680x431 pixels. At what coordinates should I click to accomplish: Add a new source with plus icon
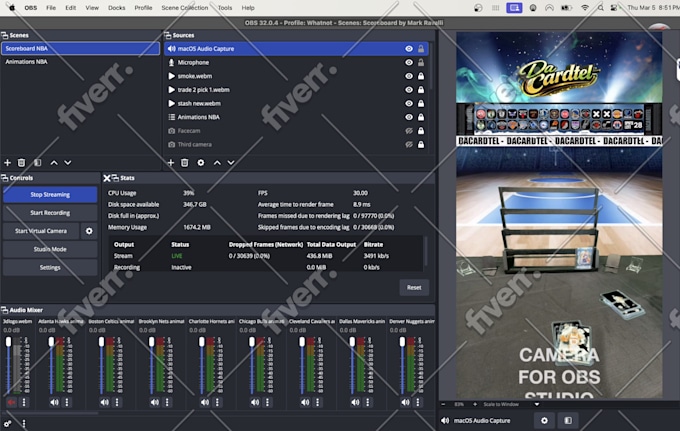coord(171,163)
